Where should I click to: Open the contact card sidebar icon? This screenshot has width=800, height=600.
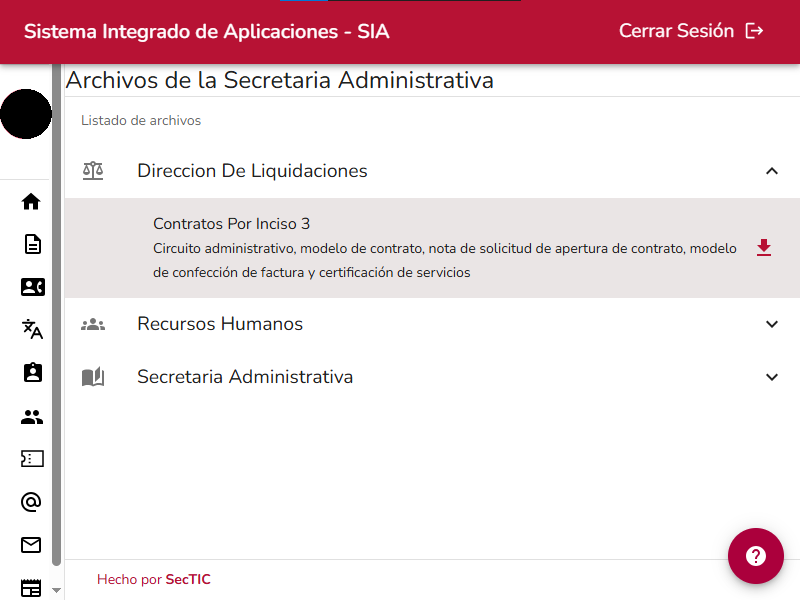tap(31, 287)
